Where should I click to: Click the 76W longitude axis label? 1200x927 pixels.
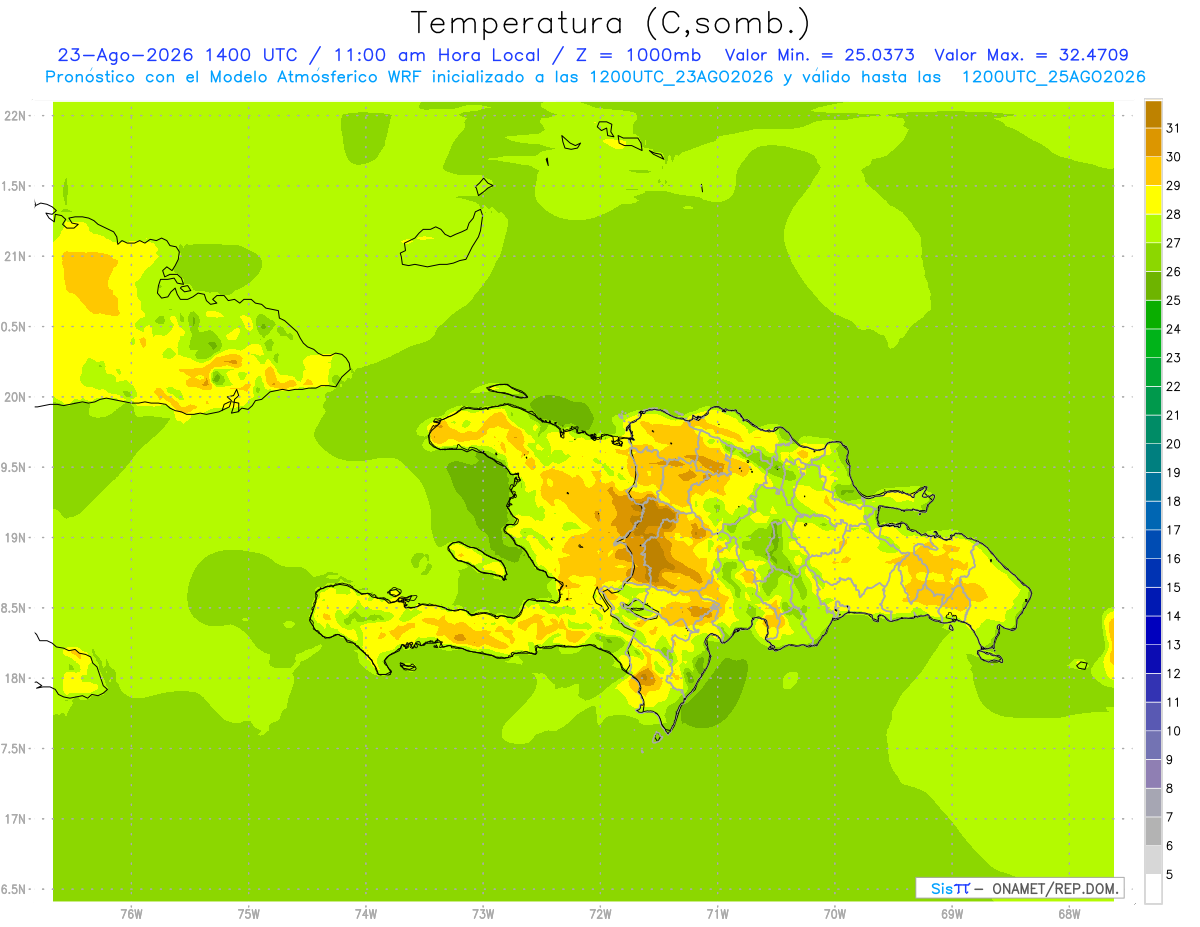tap(131, 914)
